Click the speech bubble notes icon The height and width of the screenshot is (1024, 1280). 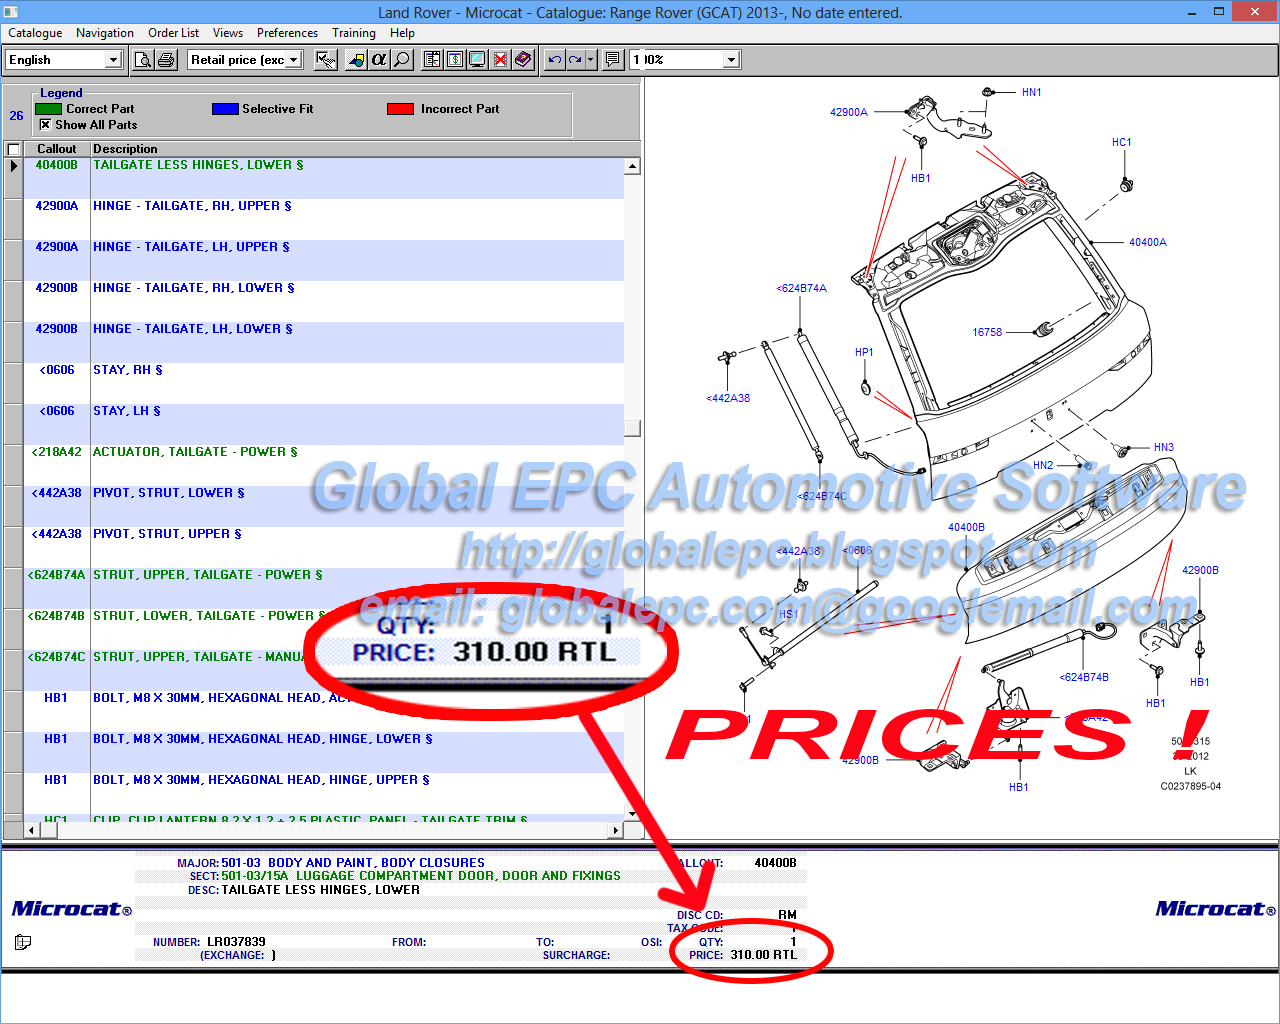point(613,60)
